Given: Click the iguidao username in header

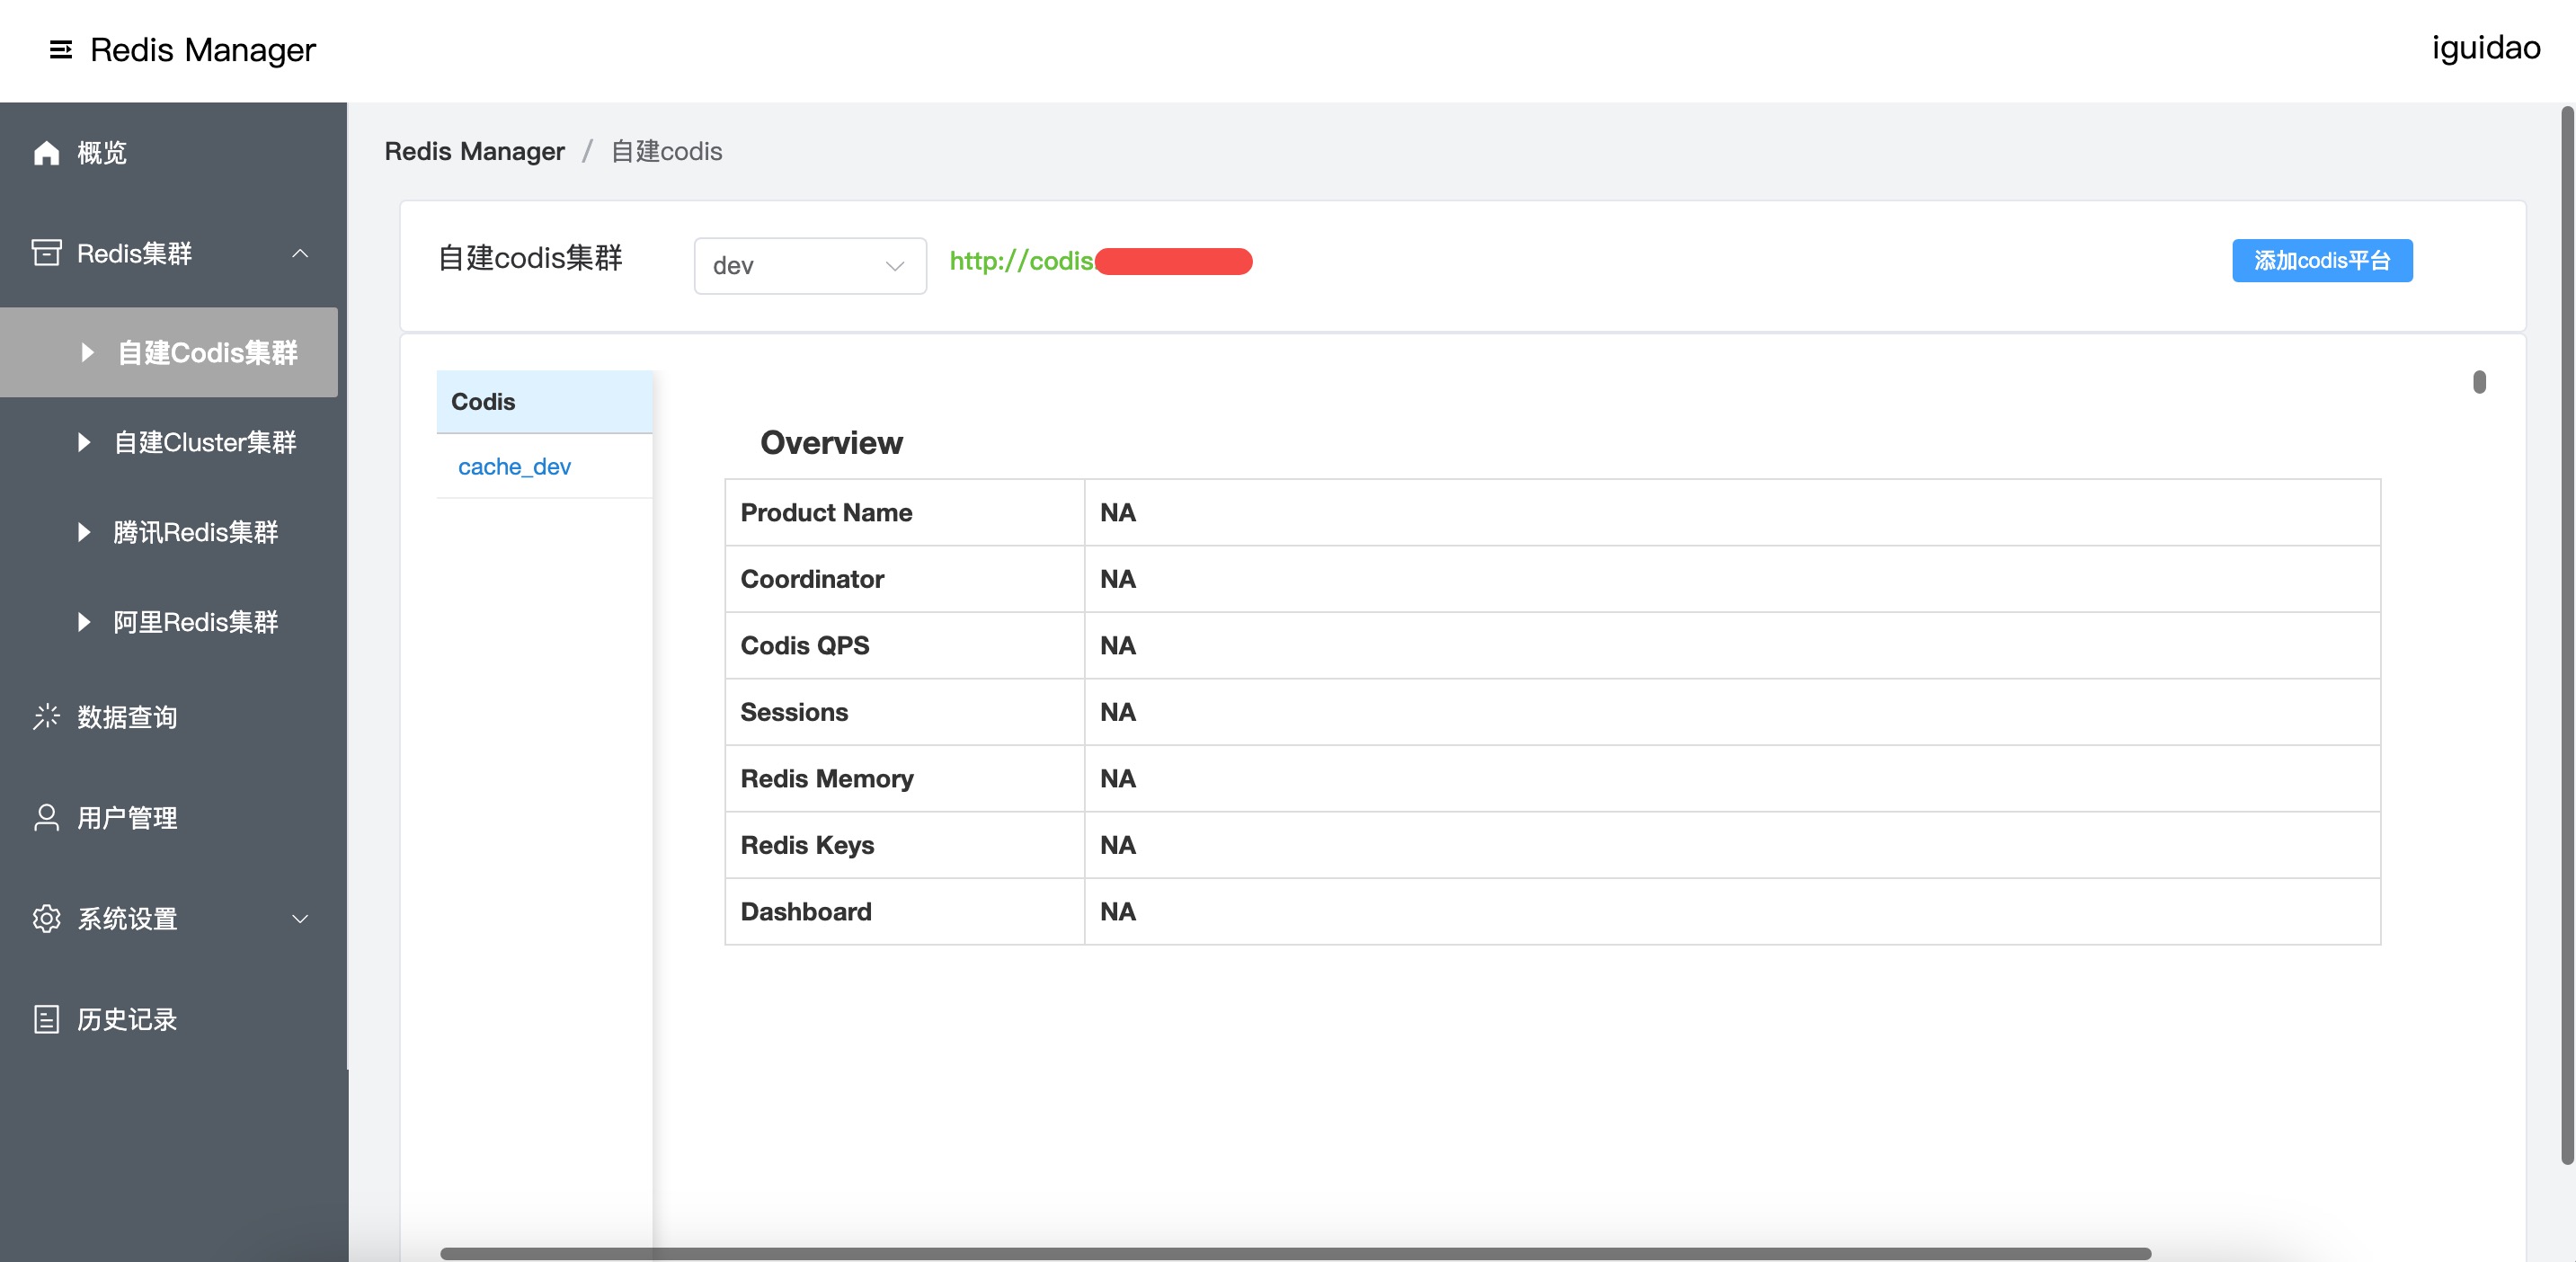Looking at the screenshot, I should 2485,48.
